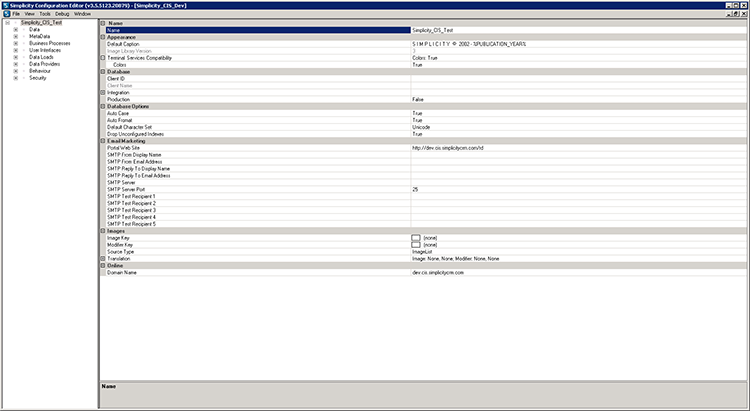Select the Image Library Version property
Image resolution: width=750 pixels, height=411 pixels.
click(258, 51)
